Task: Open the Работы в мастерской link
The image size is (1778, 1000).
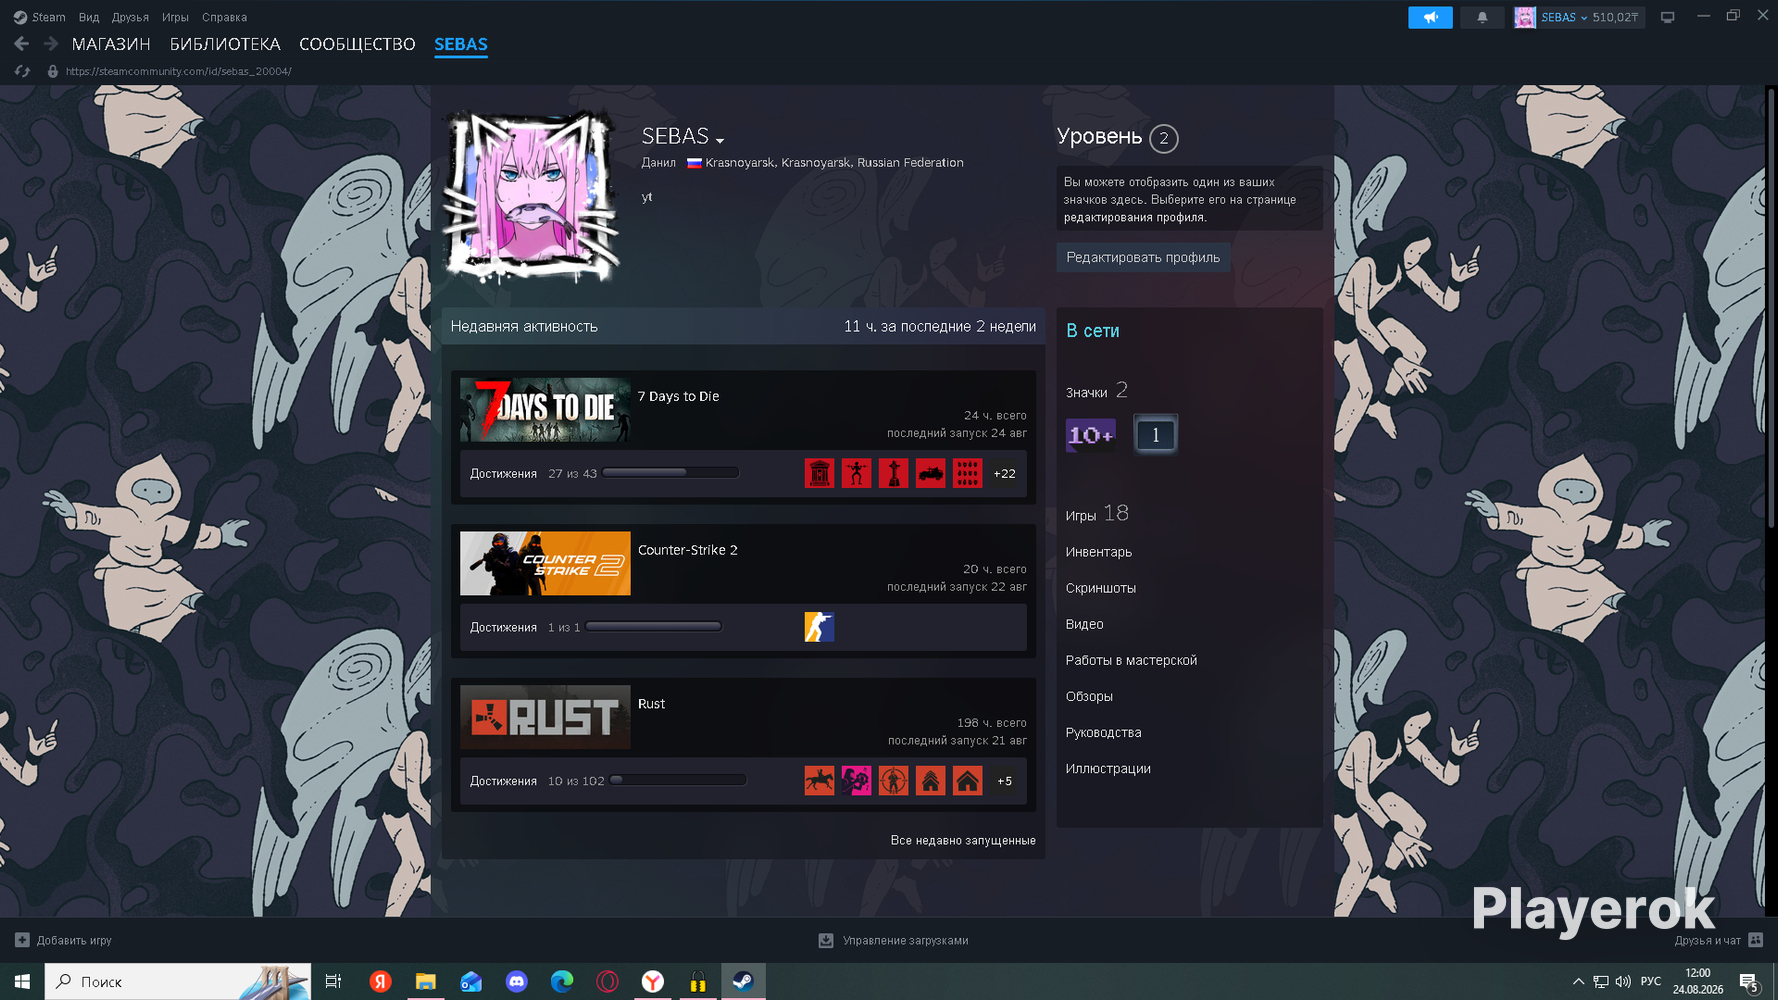Action: point(1131,660)
